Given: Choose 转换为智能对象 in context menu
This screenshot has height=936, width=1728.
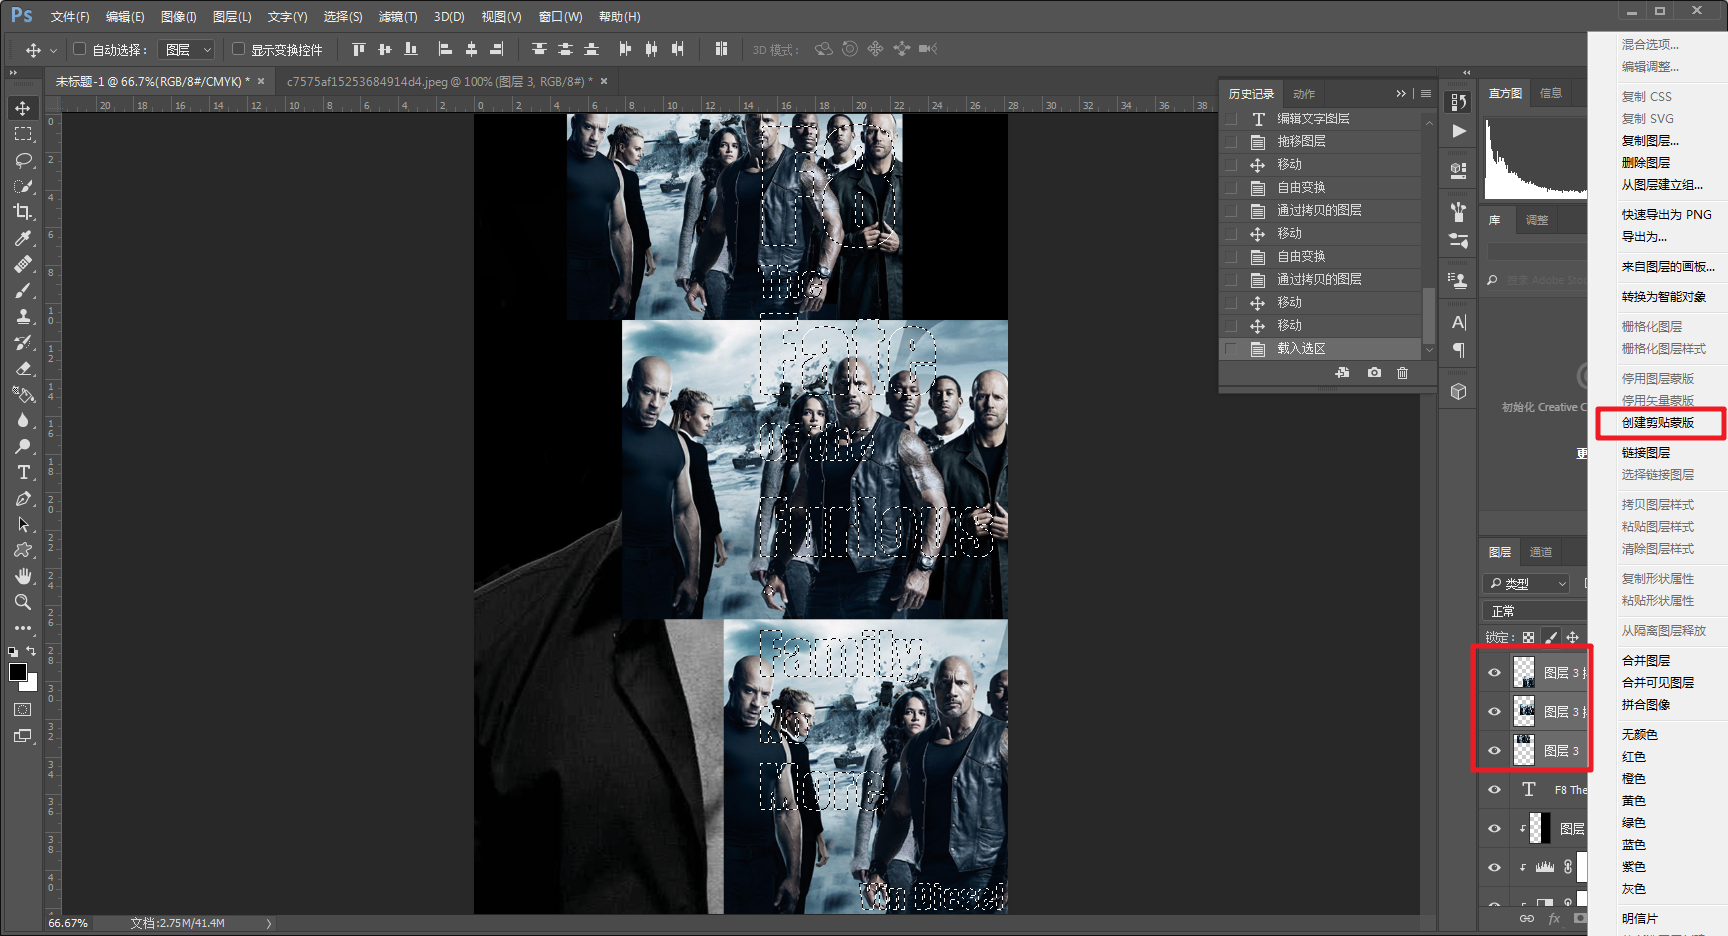Looking at the screenshot, I should [1664, 297].
